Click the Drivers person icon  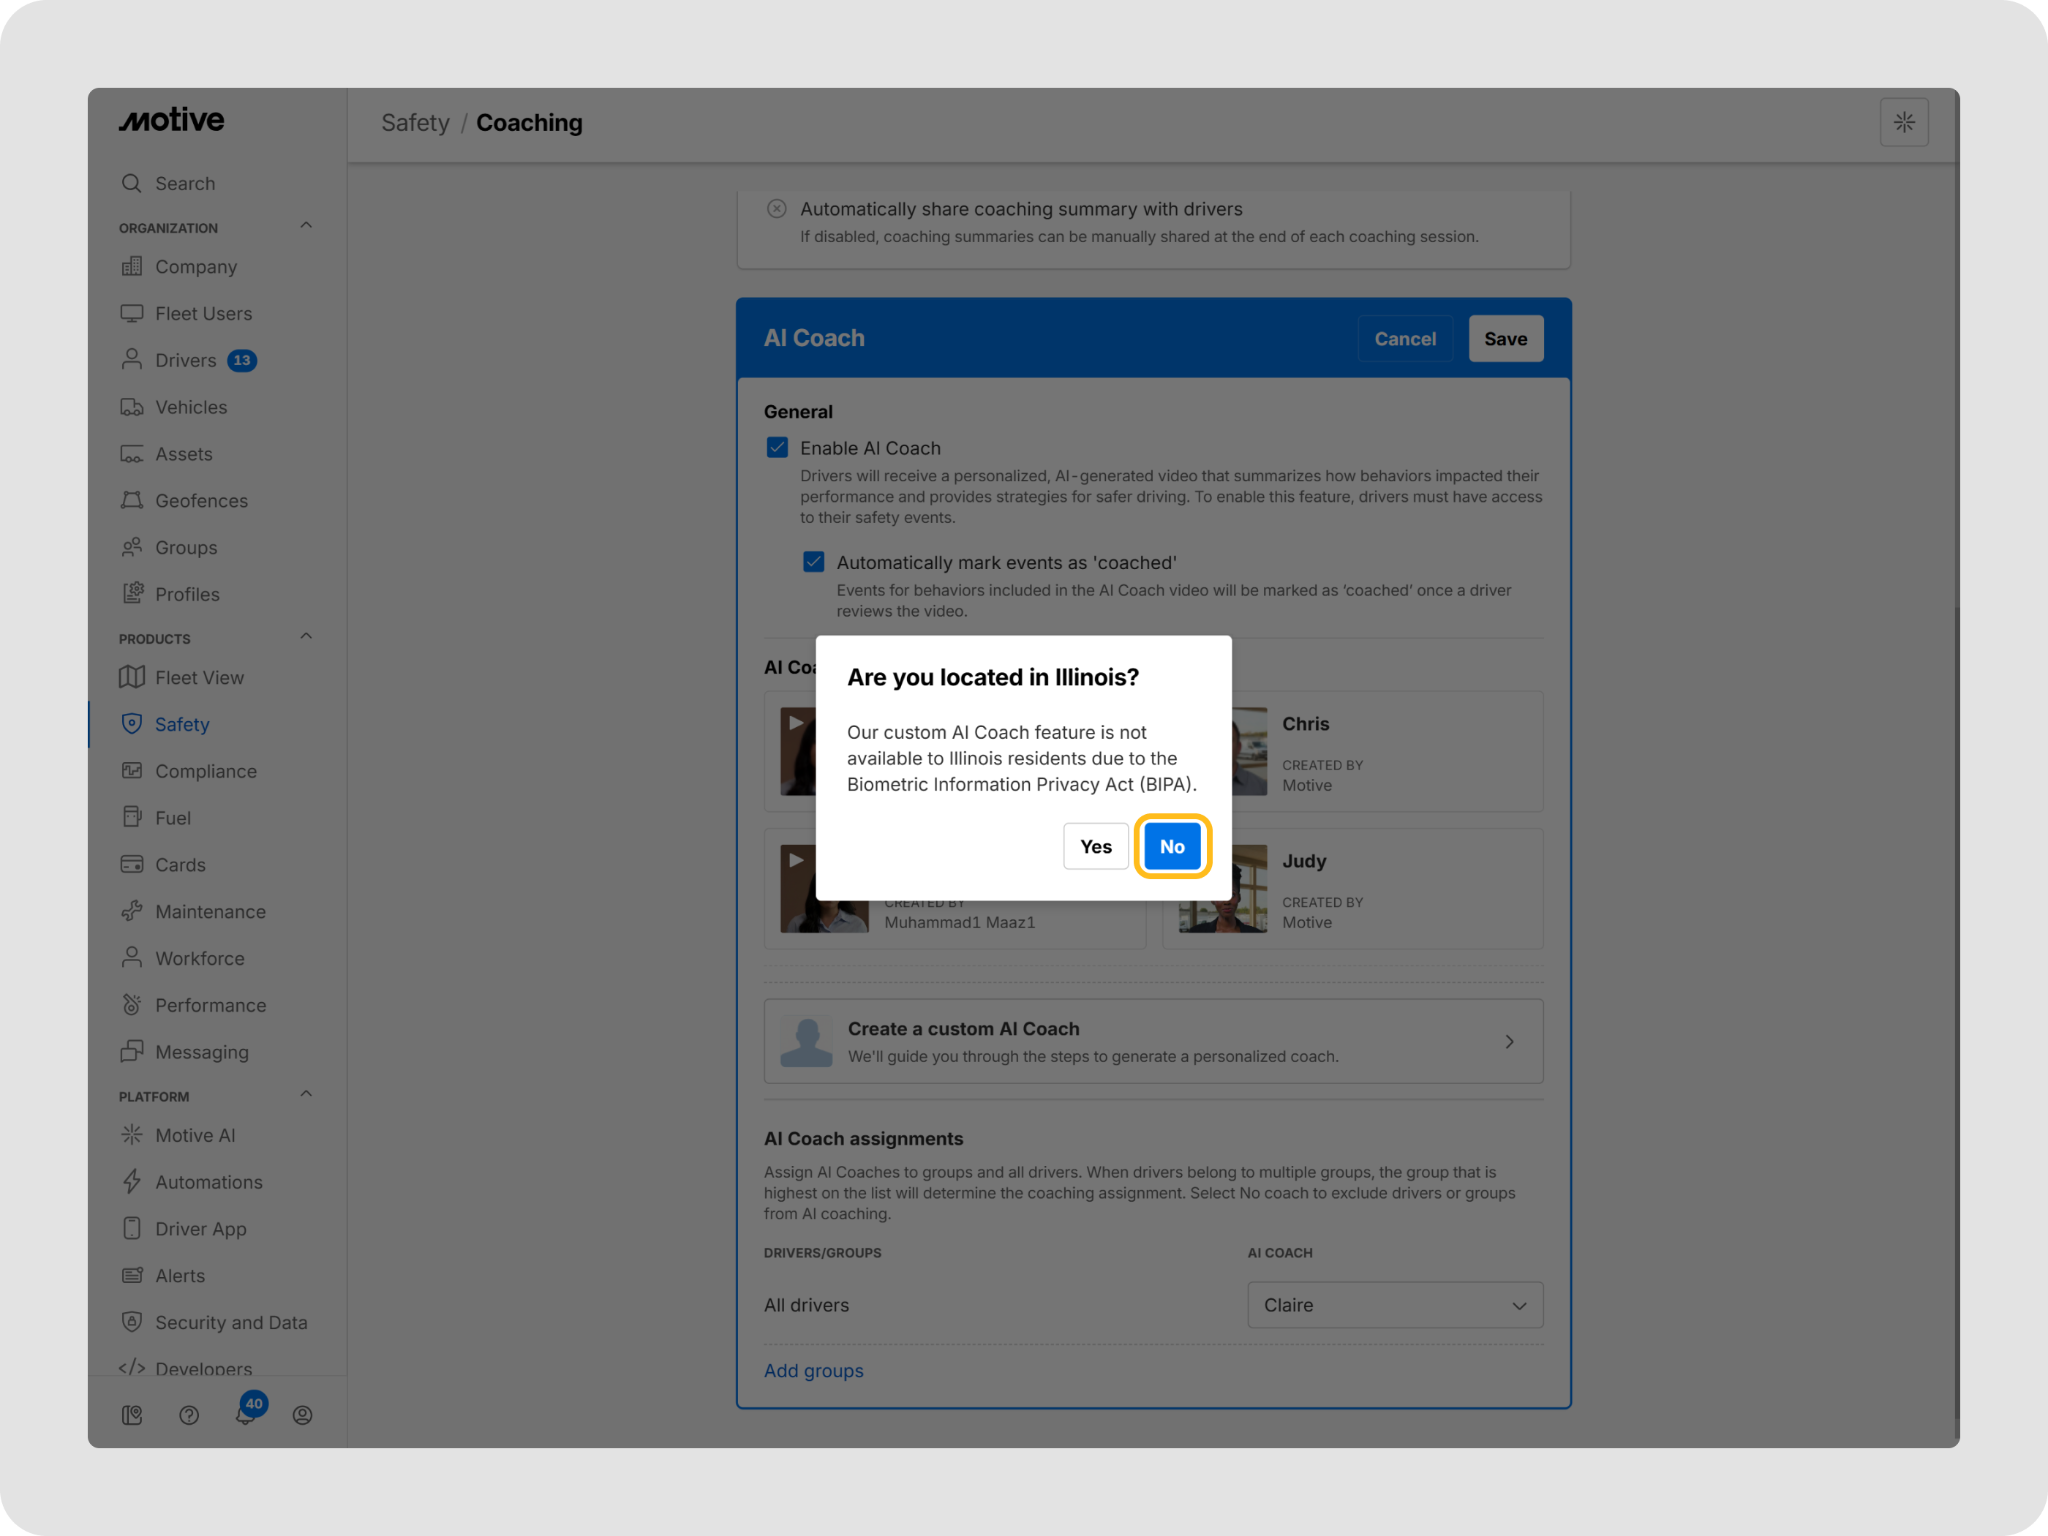[x=131, y=360]
